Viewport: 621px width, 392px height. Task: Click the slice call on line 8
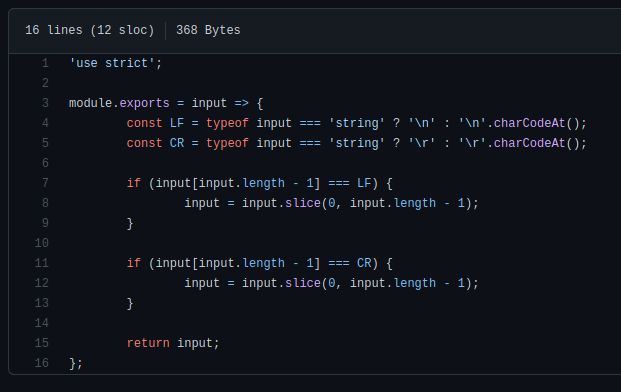(303, 203)
